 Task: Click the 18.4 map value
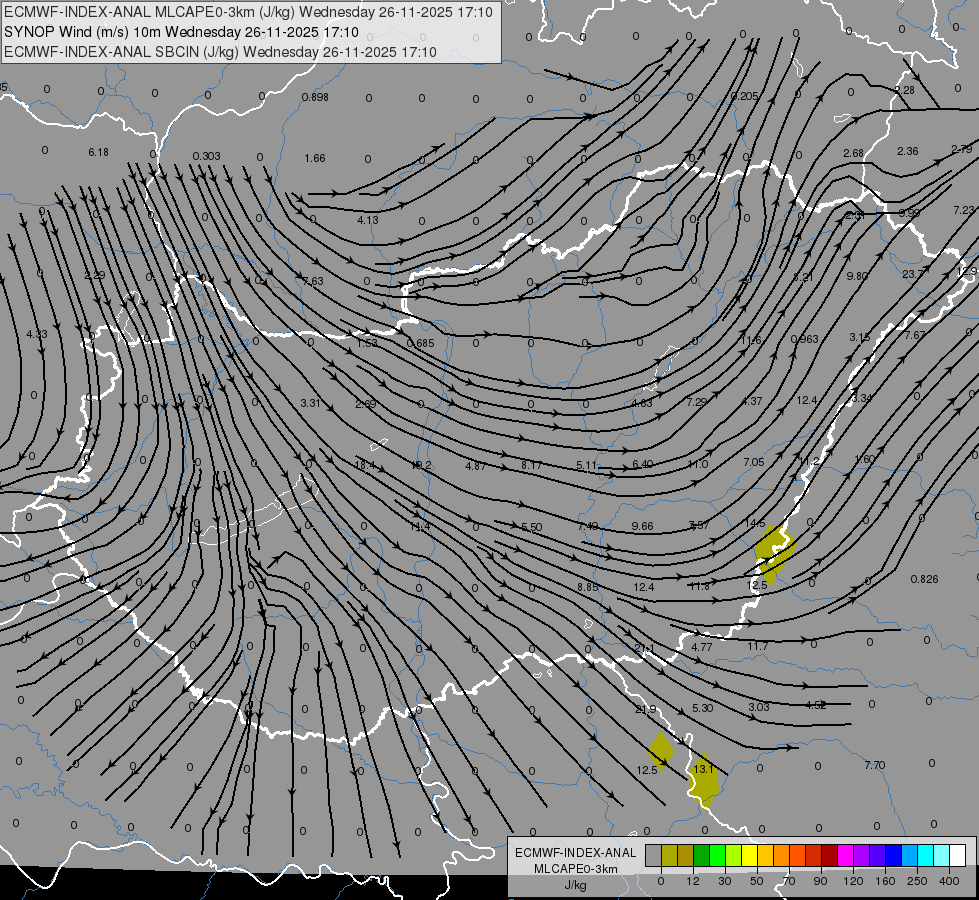[365, 465]
